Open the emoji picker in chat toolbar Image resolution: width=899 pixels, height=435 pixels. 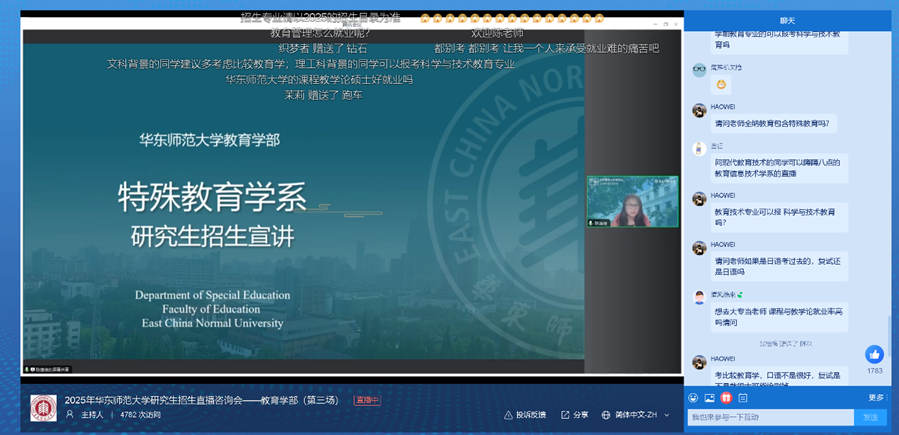pos(693,397)
